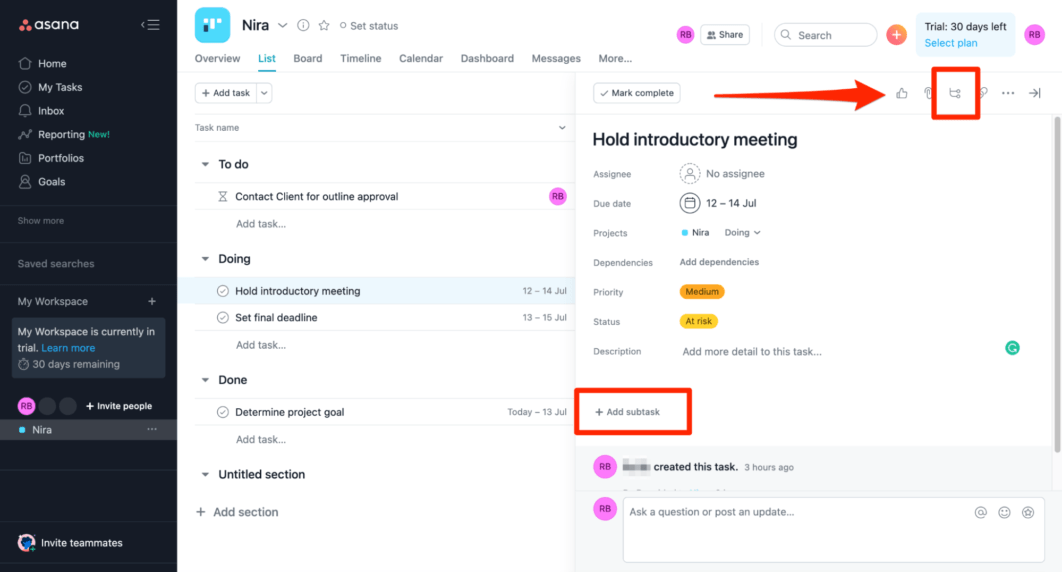The width and height of the screenshot is (1062, 572).
Task: Open Reporting from the sidebar
Action: pos(64,135)
